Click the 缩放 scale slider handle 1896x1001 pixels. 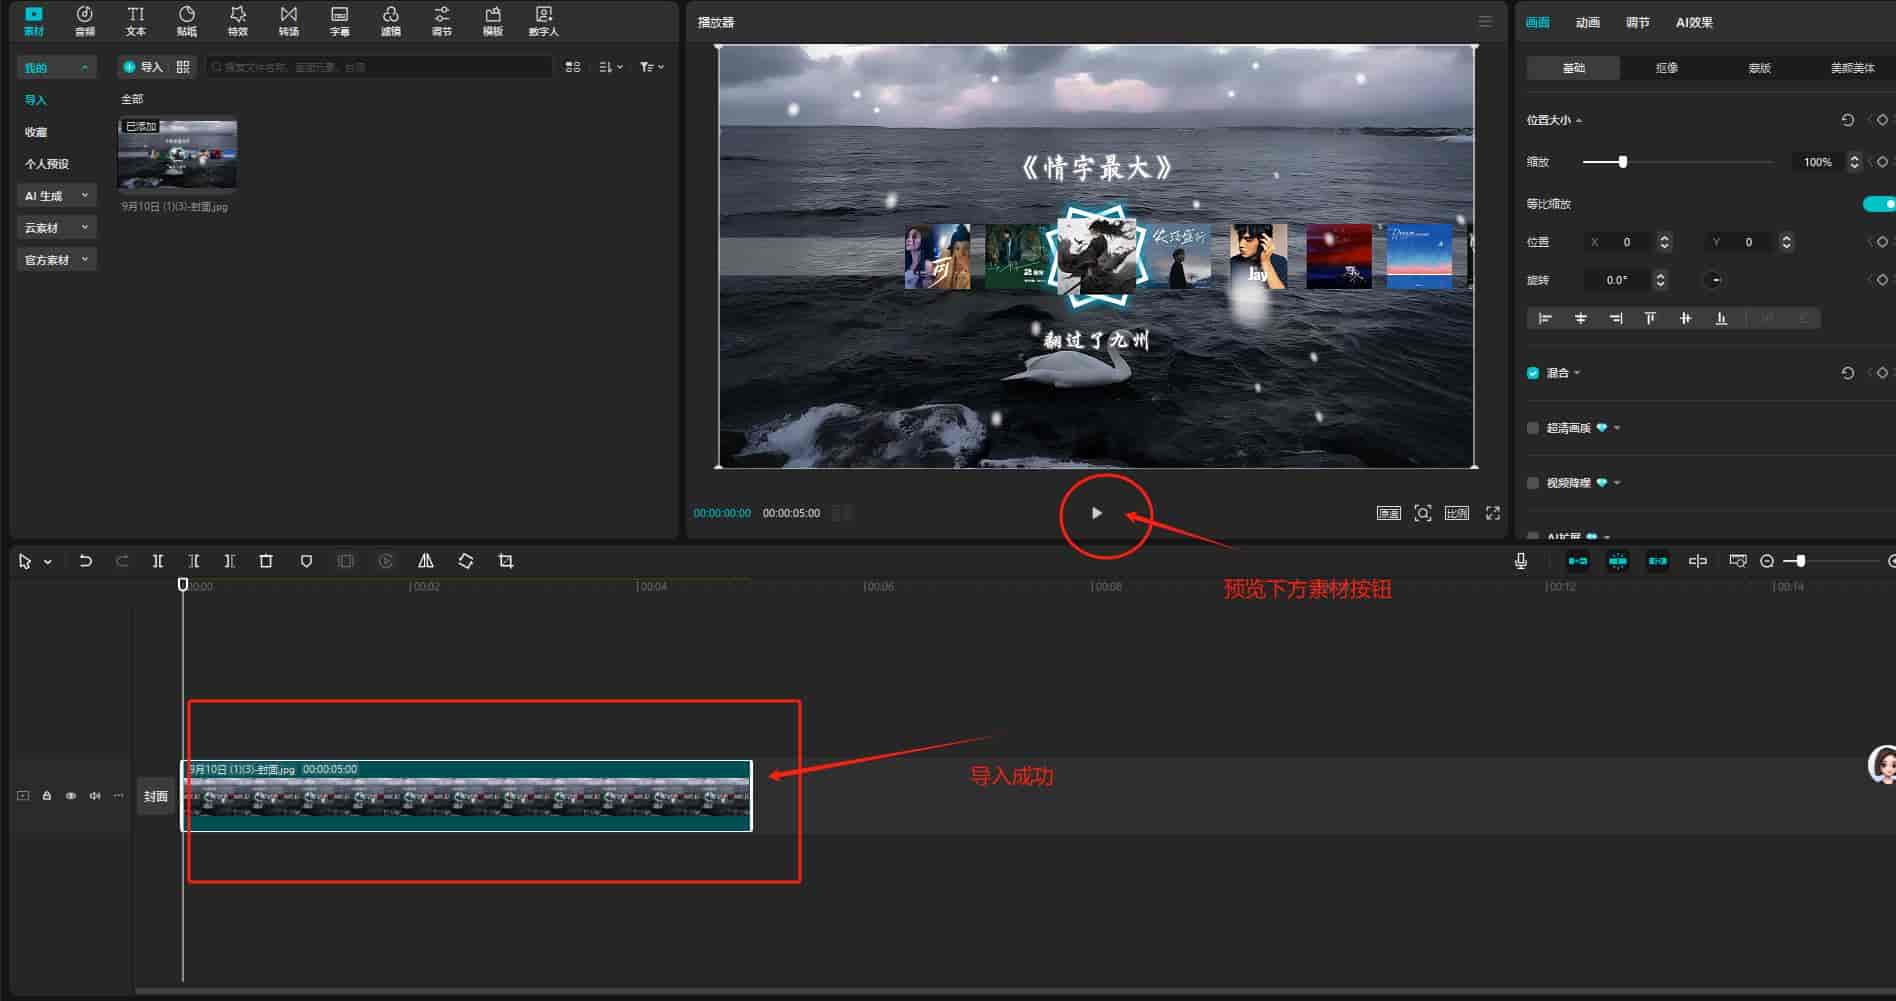pos(1622,162)
